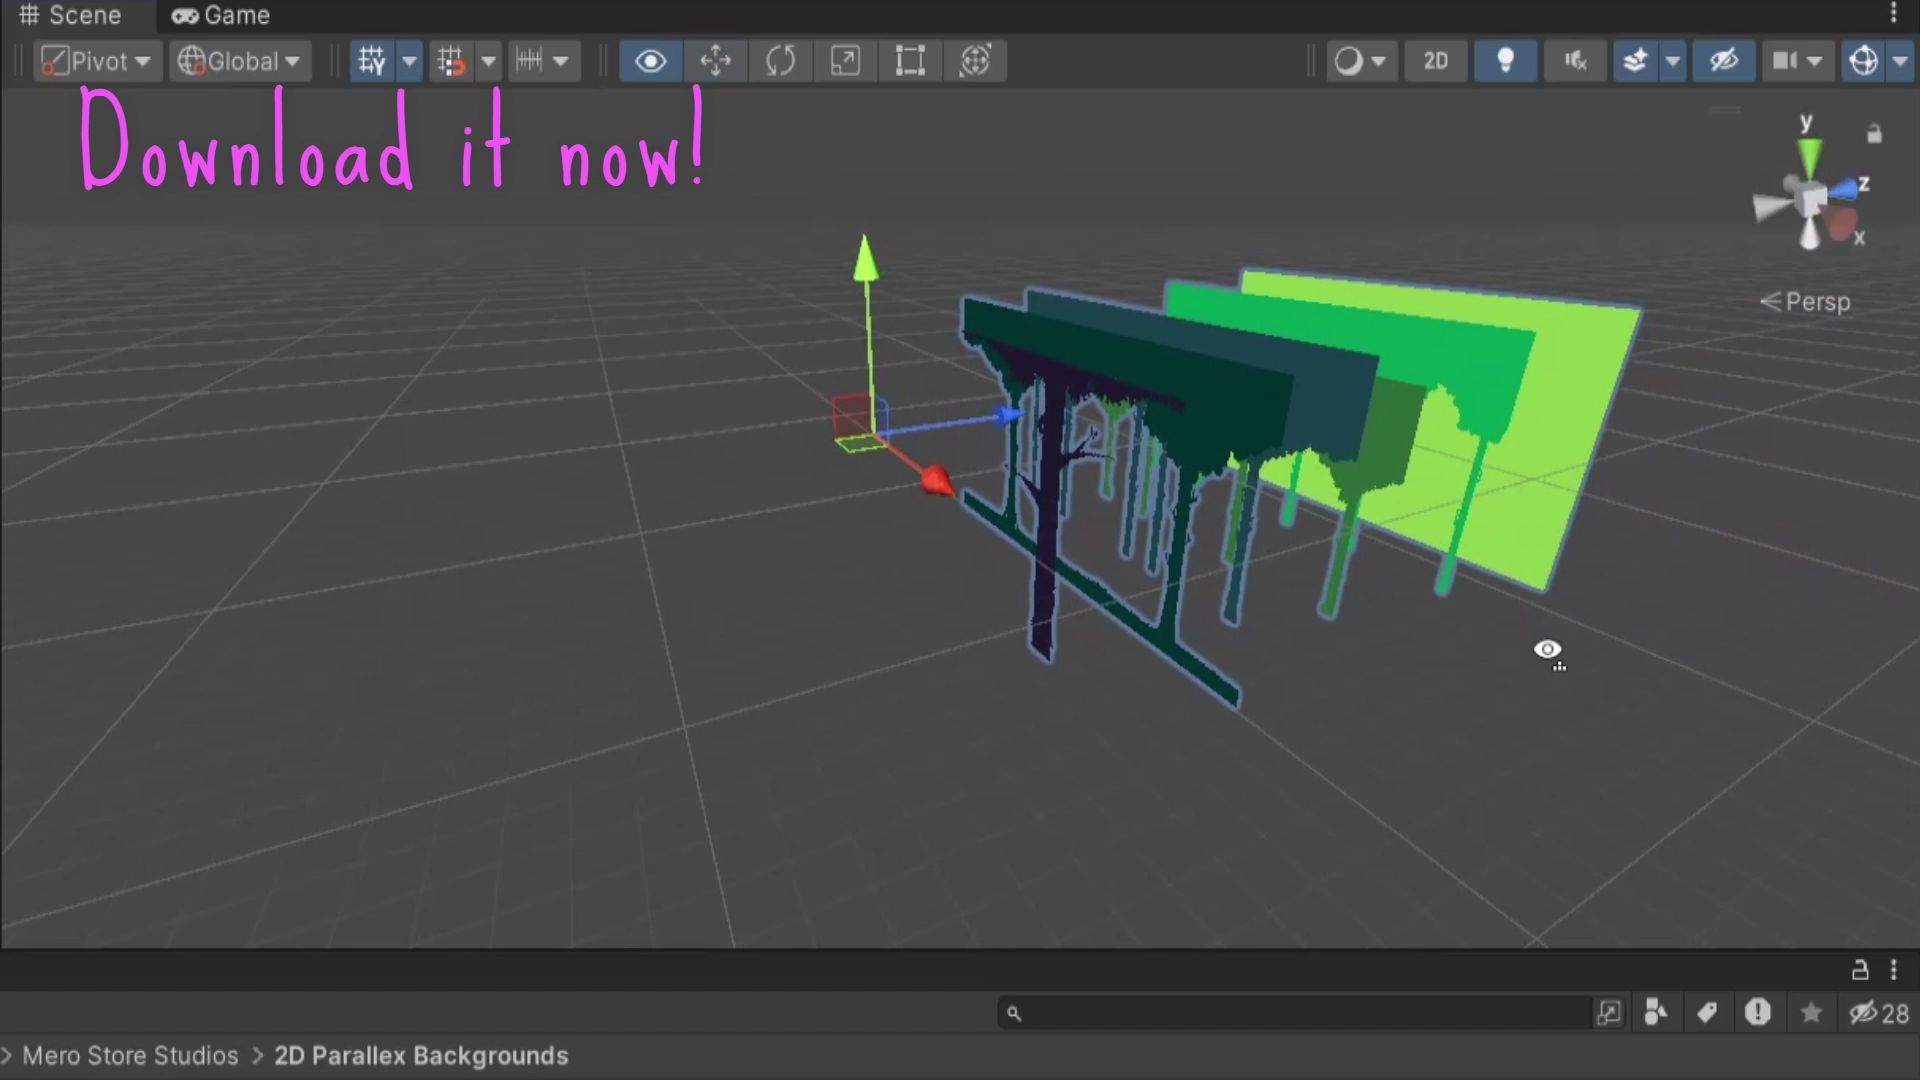
Task: Toggle scene lighting bulb
Action: [x=1505, y=61]
